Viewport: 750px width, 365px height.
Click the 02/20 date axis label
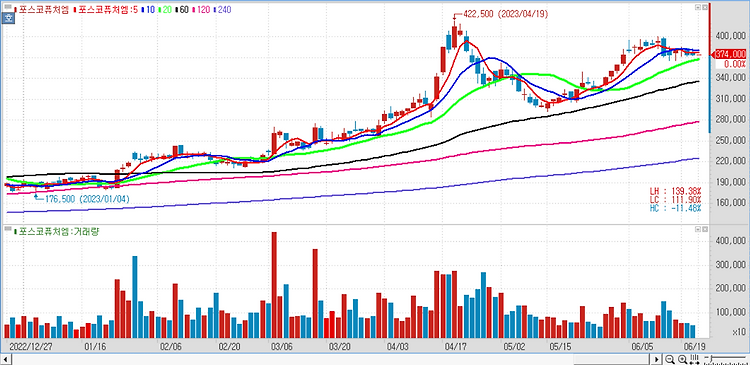click(x=229, y=346)
